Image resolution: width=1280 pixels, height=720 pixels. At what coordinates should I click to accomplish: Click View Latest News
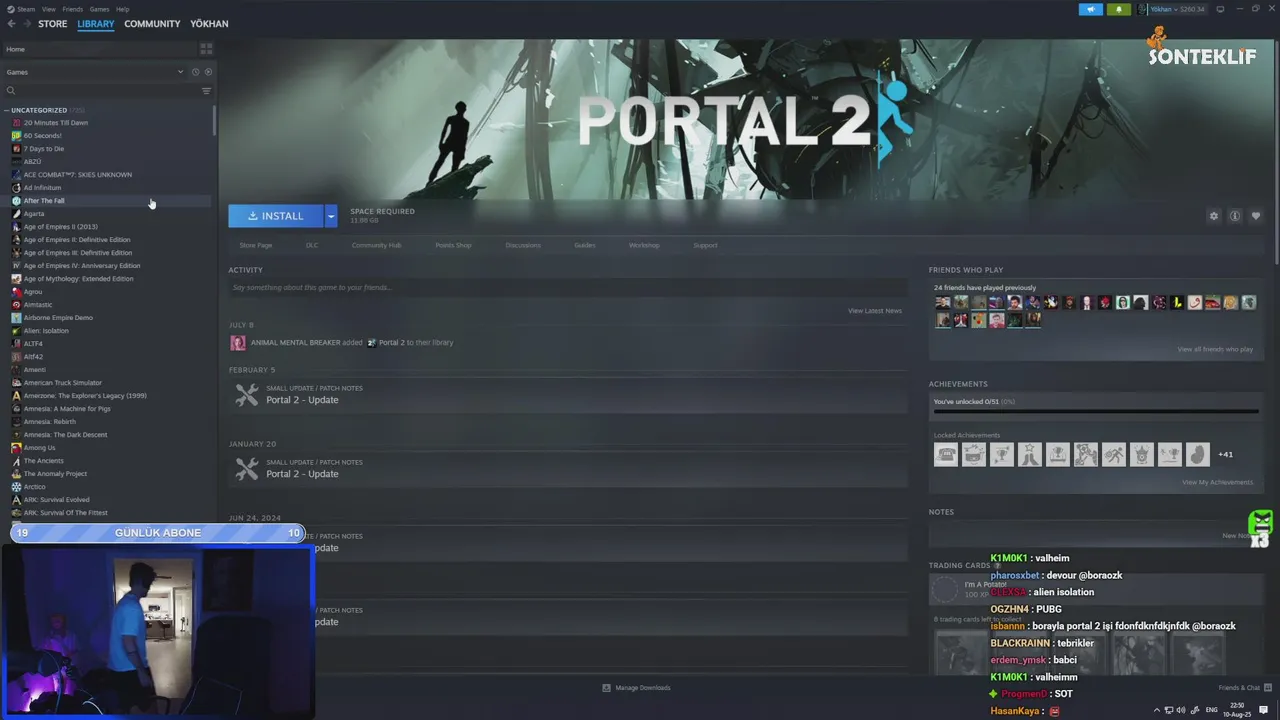[875, 311]
